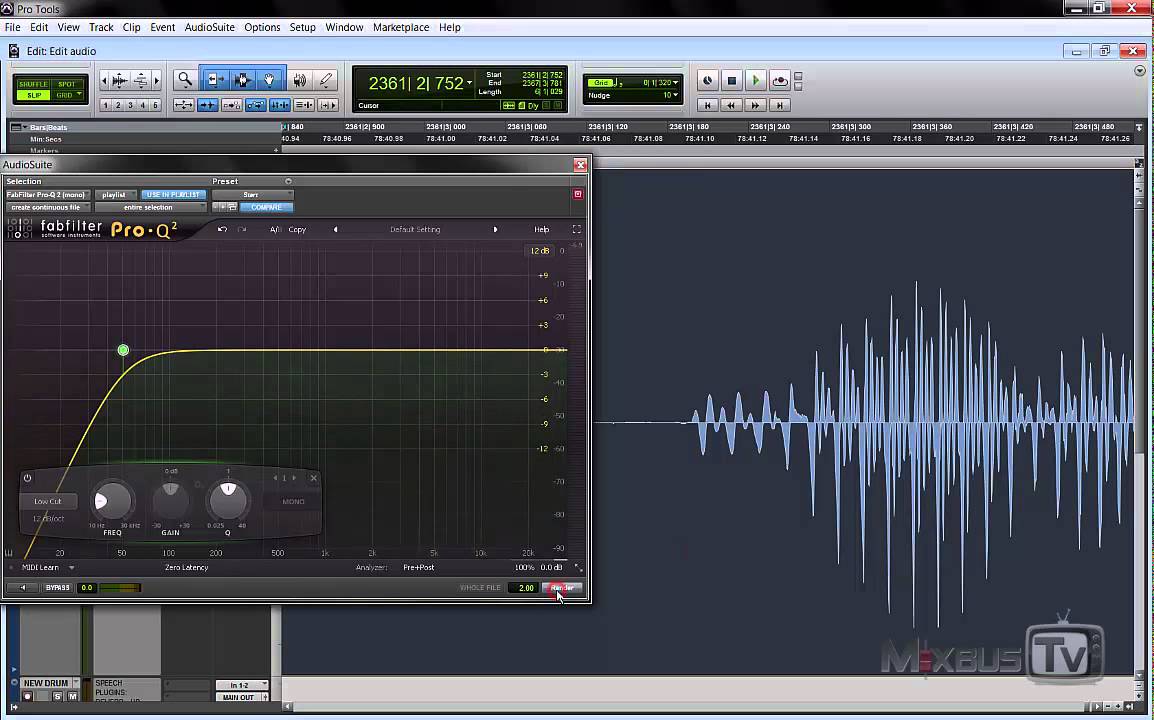Open Grid value dropdown
This screenshot has height=720, width=1154.
[x=676, y=82]
